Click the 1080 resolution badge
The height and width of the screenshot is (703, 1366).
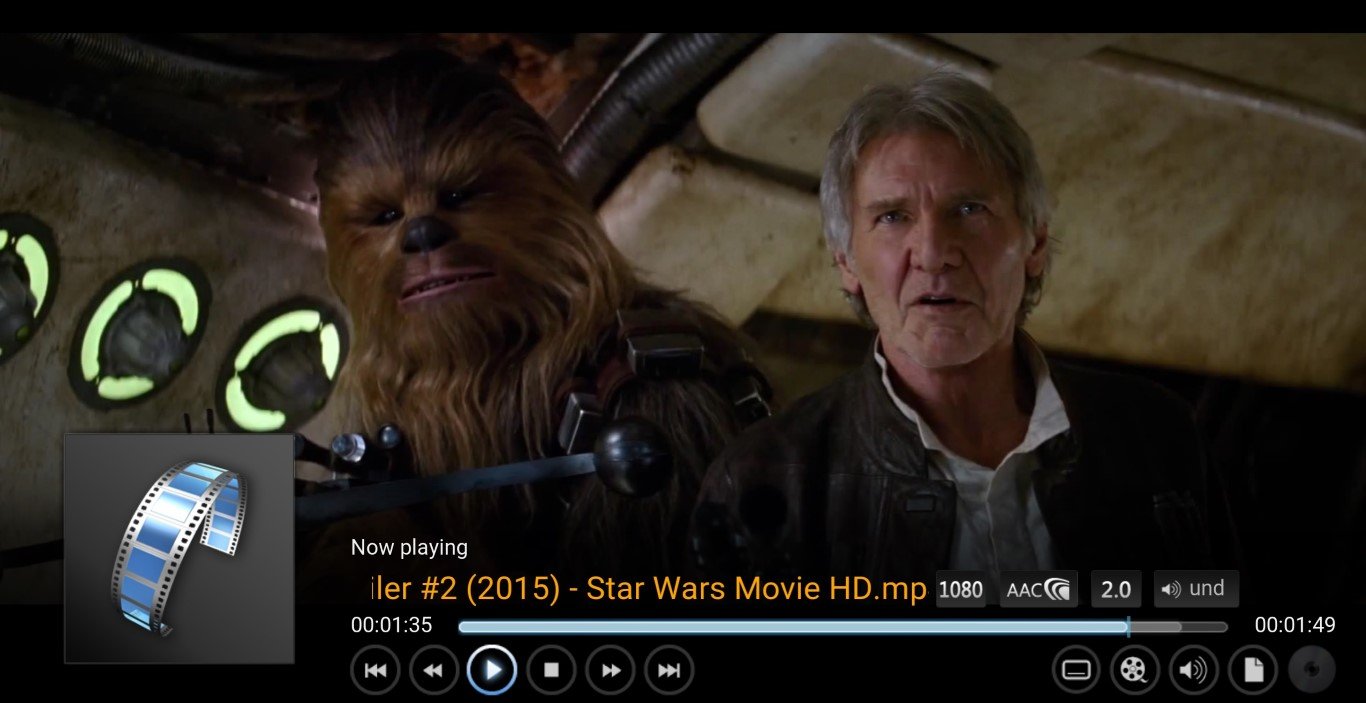tap(961, 589)
